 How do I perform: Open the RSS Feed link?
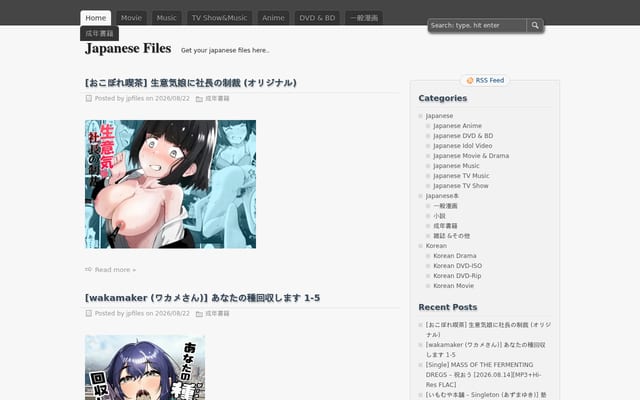click(489, 80)
